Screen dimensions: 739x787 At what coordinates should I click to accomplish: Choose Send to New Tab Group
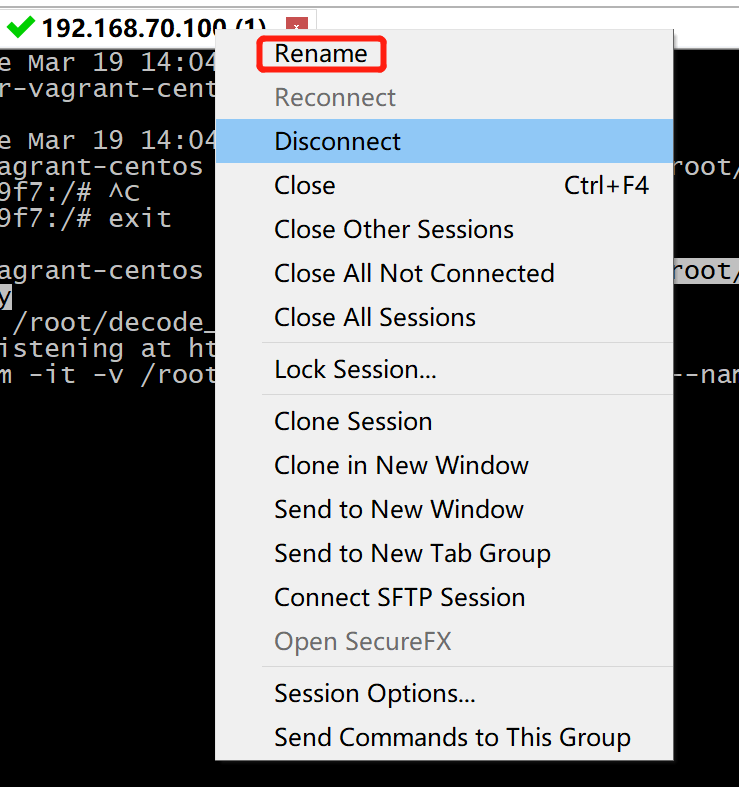tap(412, 554)
